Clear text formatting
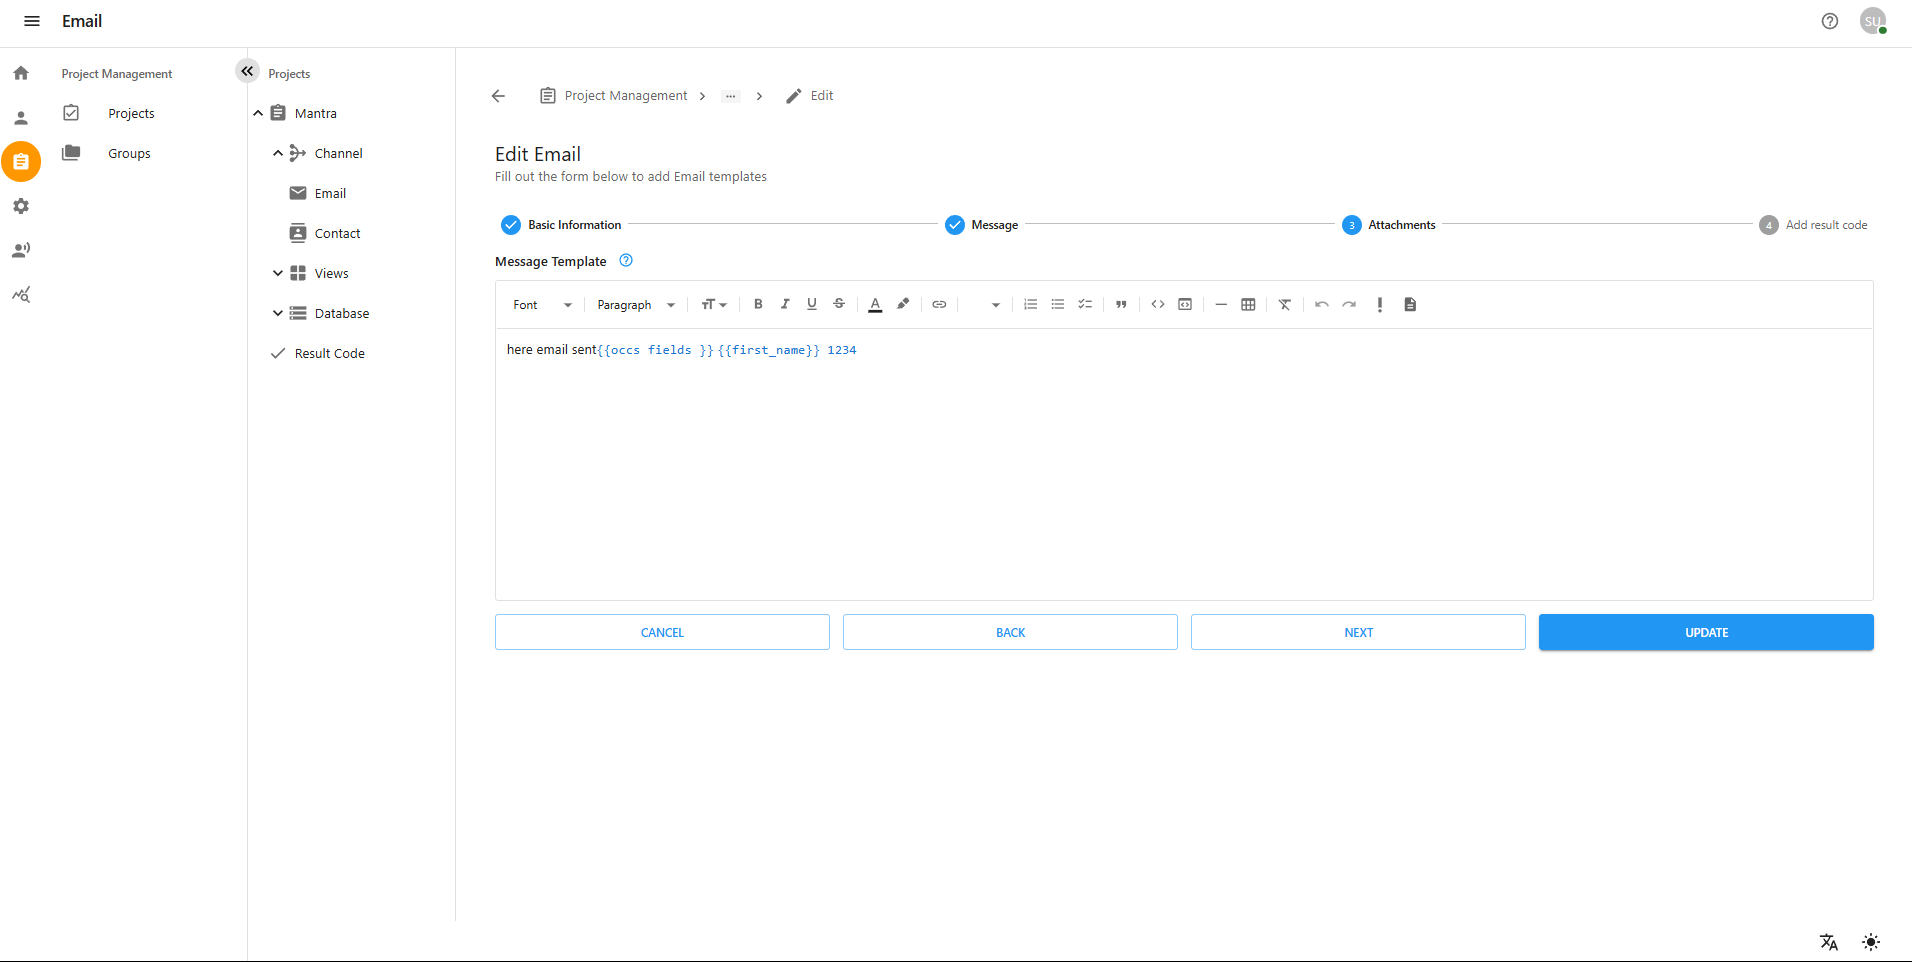 pos(1285,304)
